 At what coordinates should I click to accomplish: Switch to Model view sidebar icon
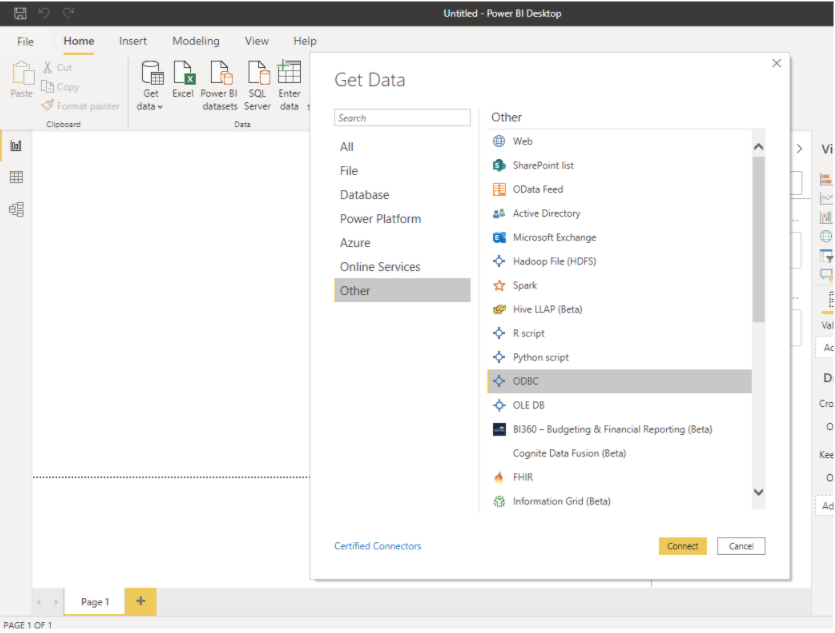pyautogui.click(x=16, y=209)
